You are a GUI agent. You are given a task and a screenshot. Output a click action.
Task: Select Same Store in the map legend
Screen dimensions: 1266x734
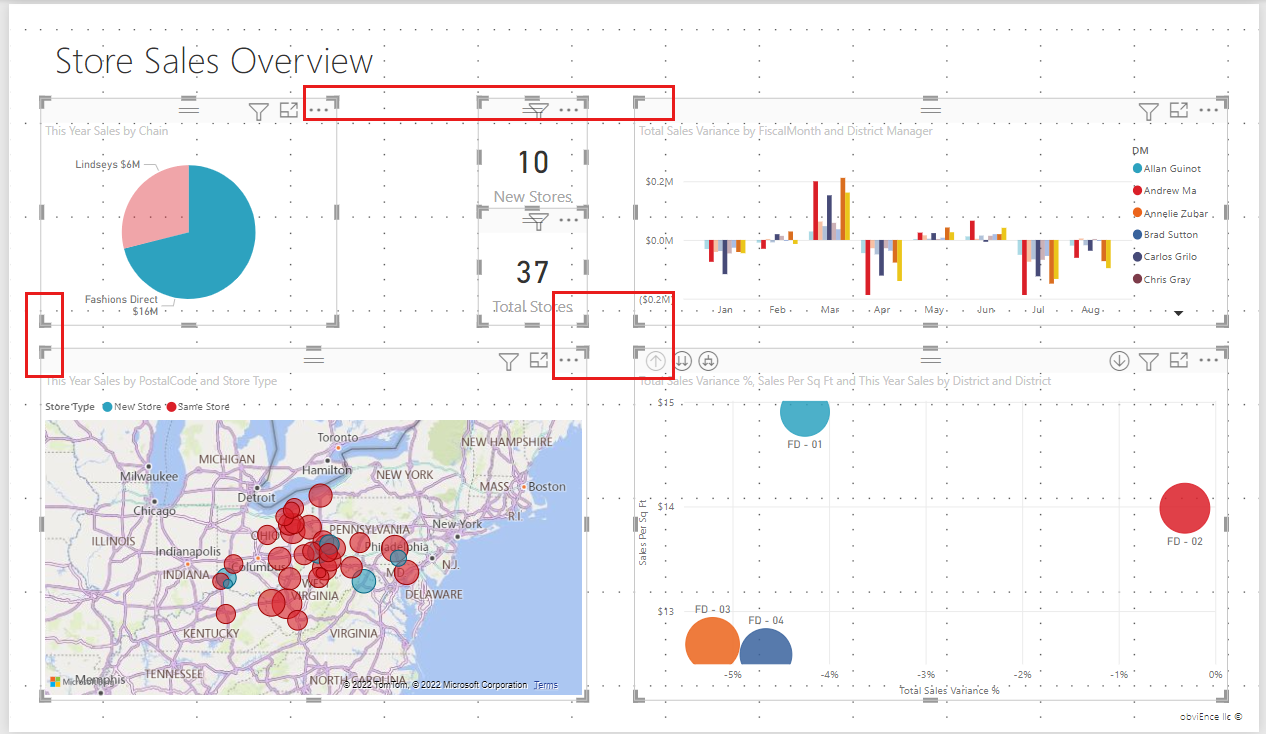click(x=198, y=407)
